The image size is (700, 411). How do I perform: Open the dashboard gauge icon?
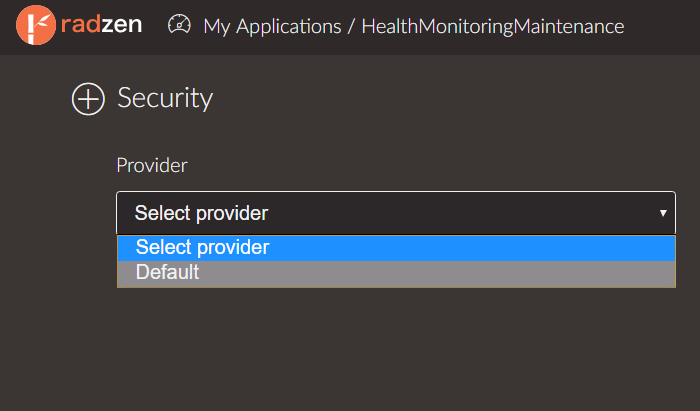point(179,25)
